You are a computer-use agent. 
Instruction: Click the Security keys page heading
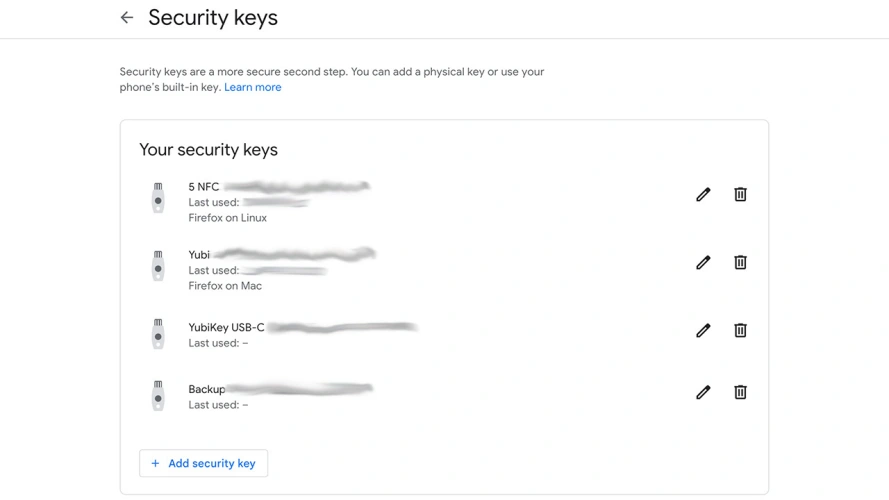pos(213,18)
